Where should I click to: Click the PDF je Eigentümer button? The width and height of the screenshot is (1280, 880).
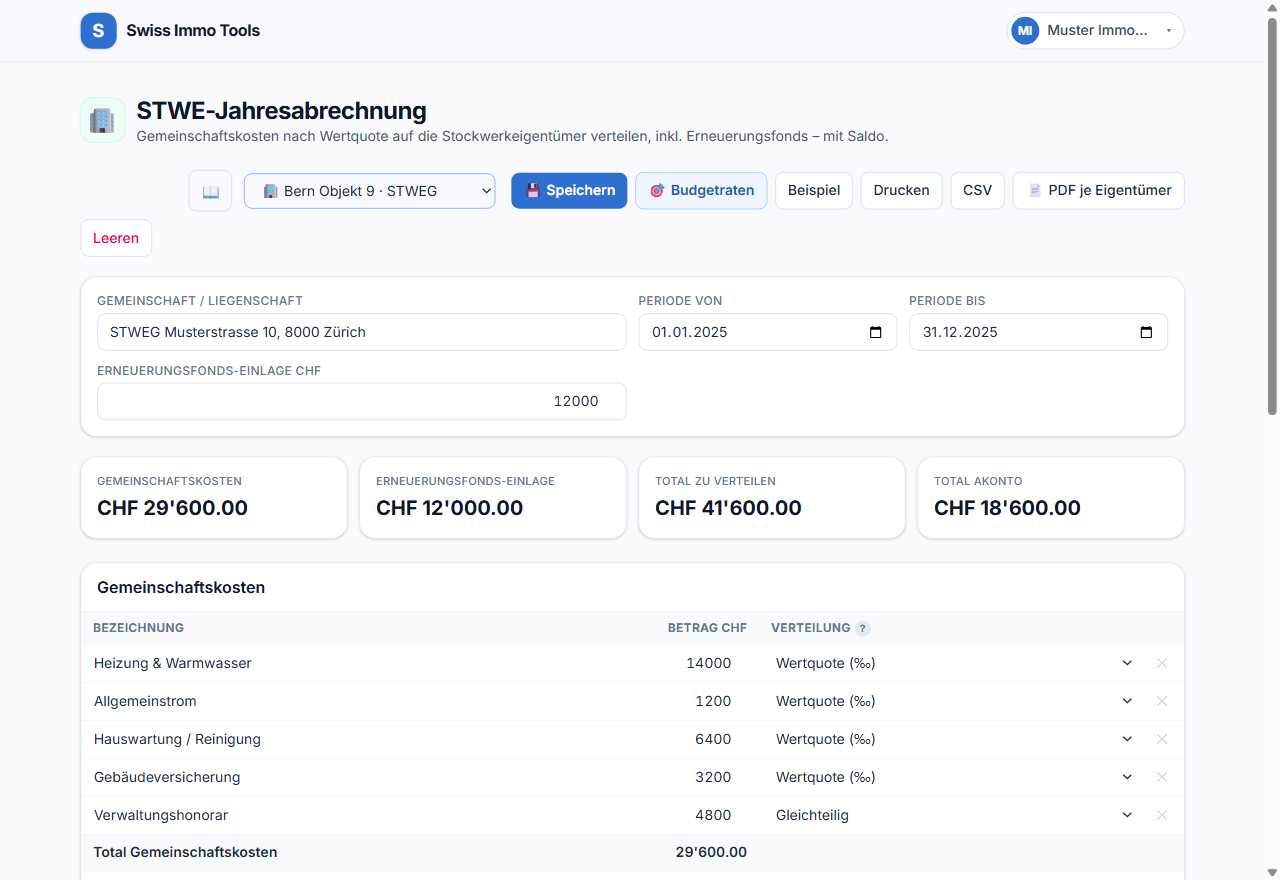click(x=1098, y=191)
